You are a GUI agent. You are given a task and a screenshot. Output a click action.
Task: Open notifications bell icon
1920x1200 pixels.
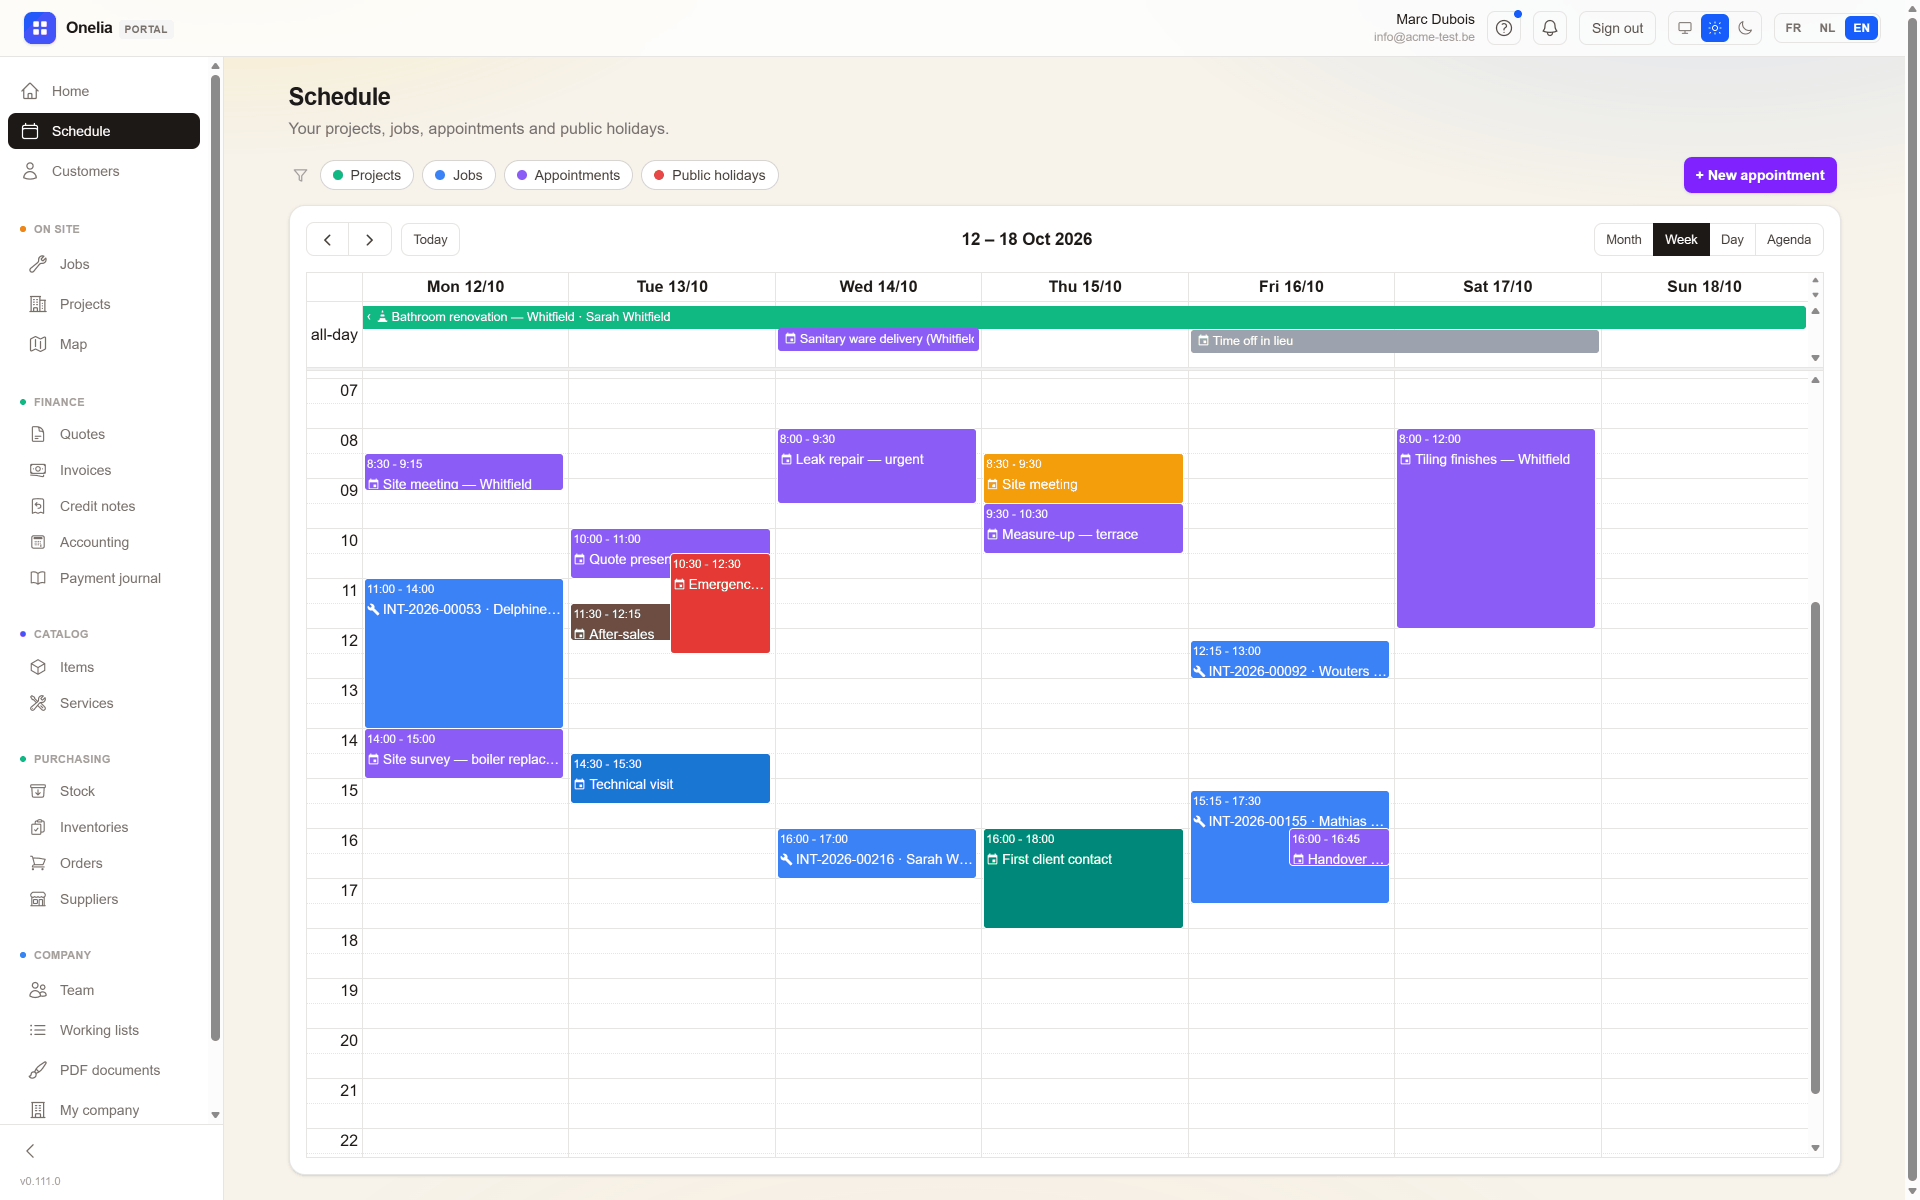(x=1549, y=28)
